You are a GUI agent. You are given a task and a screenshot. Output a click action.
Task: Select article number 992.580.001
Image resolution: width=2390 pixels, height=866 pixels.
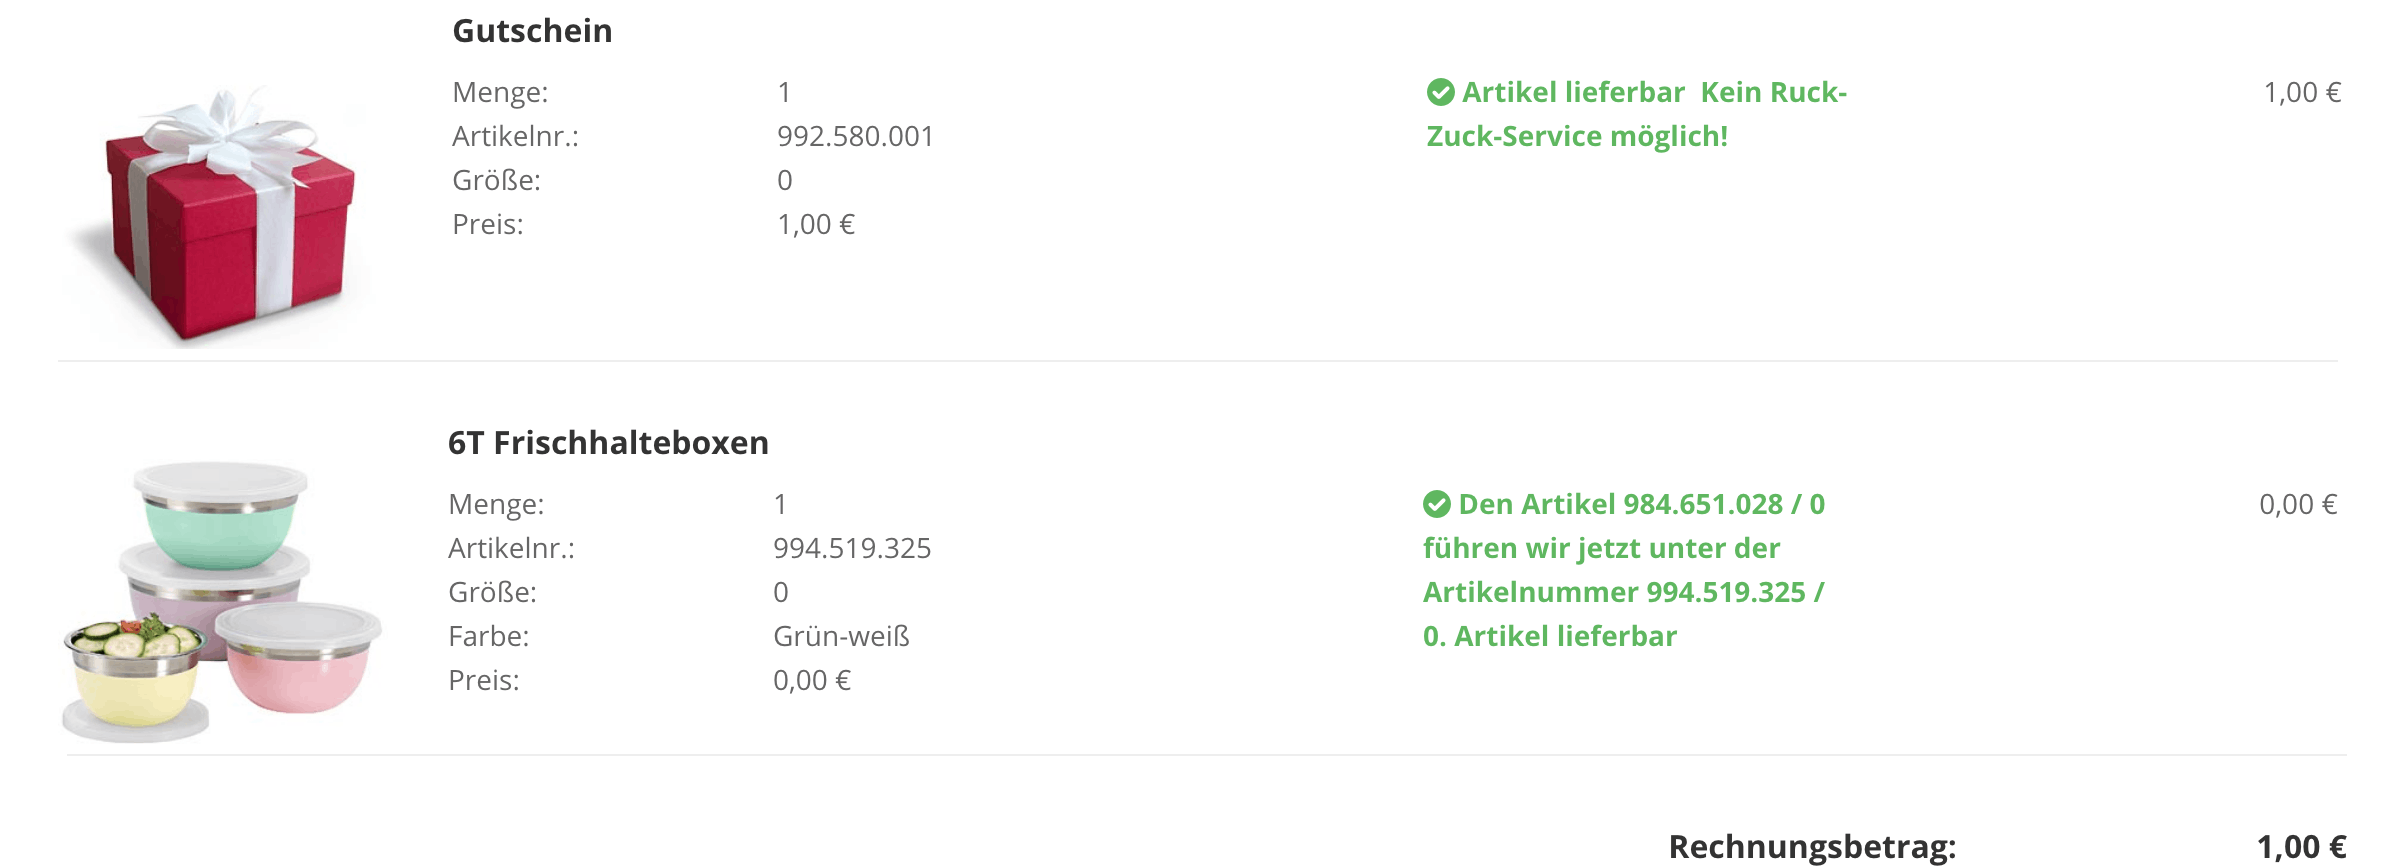click(855, 137)
